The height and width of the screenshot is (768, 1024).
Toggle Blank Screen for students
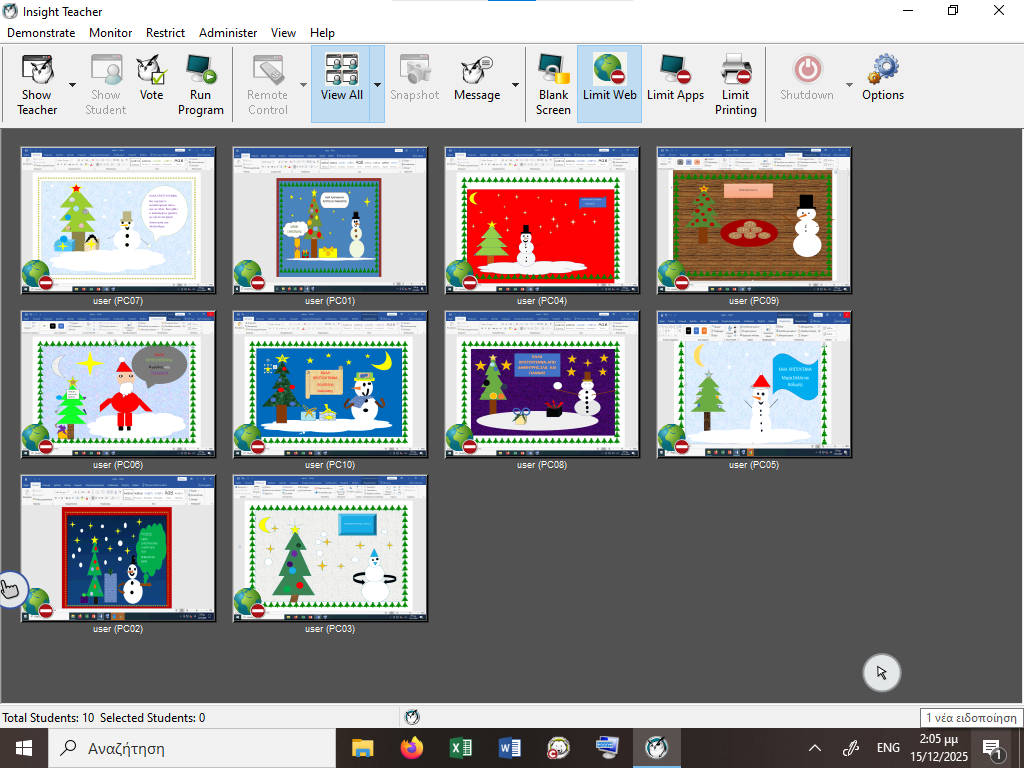553,84
